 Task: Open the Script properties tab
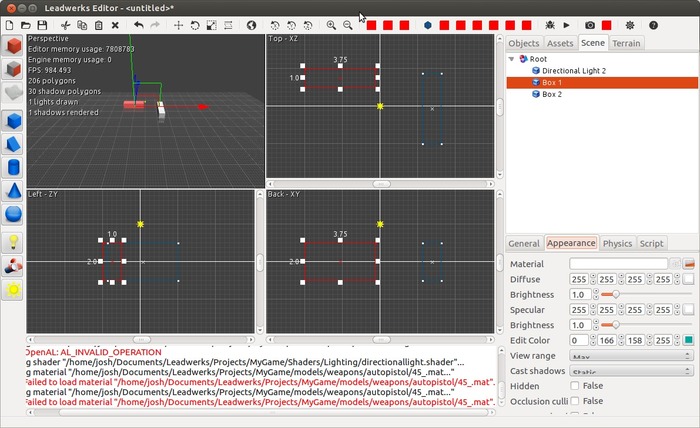click(x=651, y=244)
